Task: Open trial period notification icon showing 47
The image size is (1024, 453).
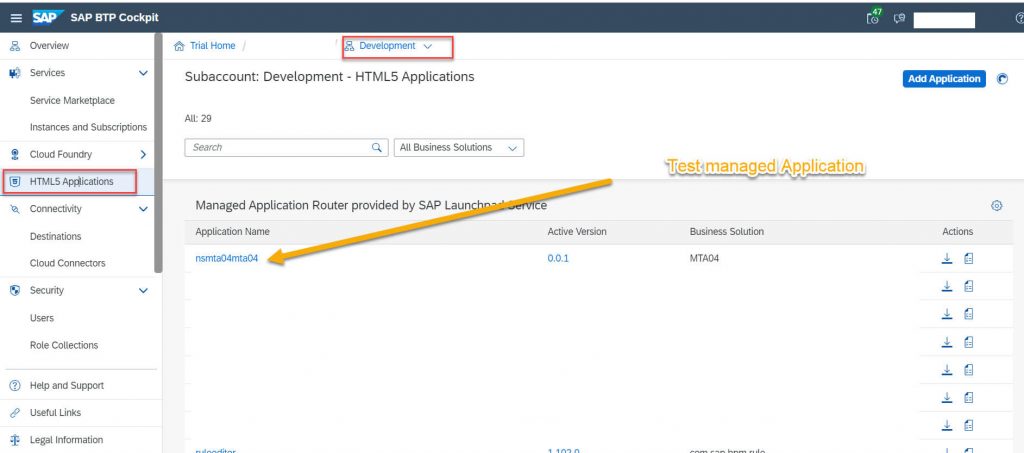Action: coord(874,17)
